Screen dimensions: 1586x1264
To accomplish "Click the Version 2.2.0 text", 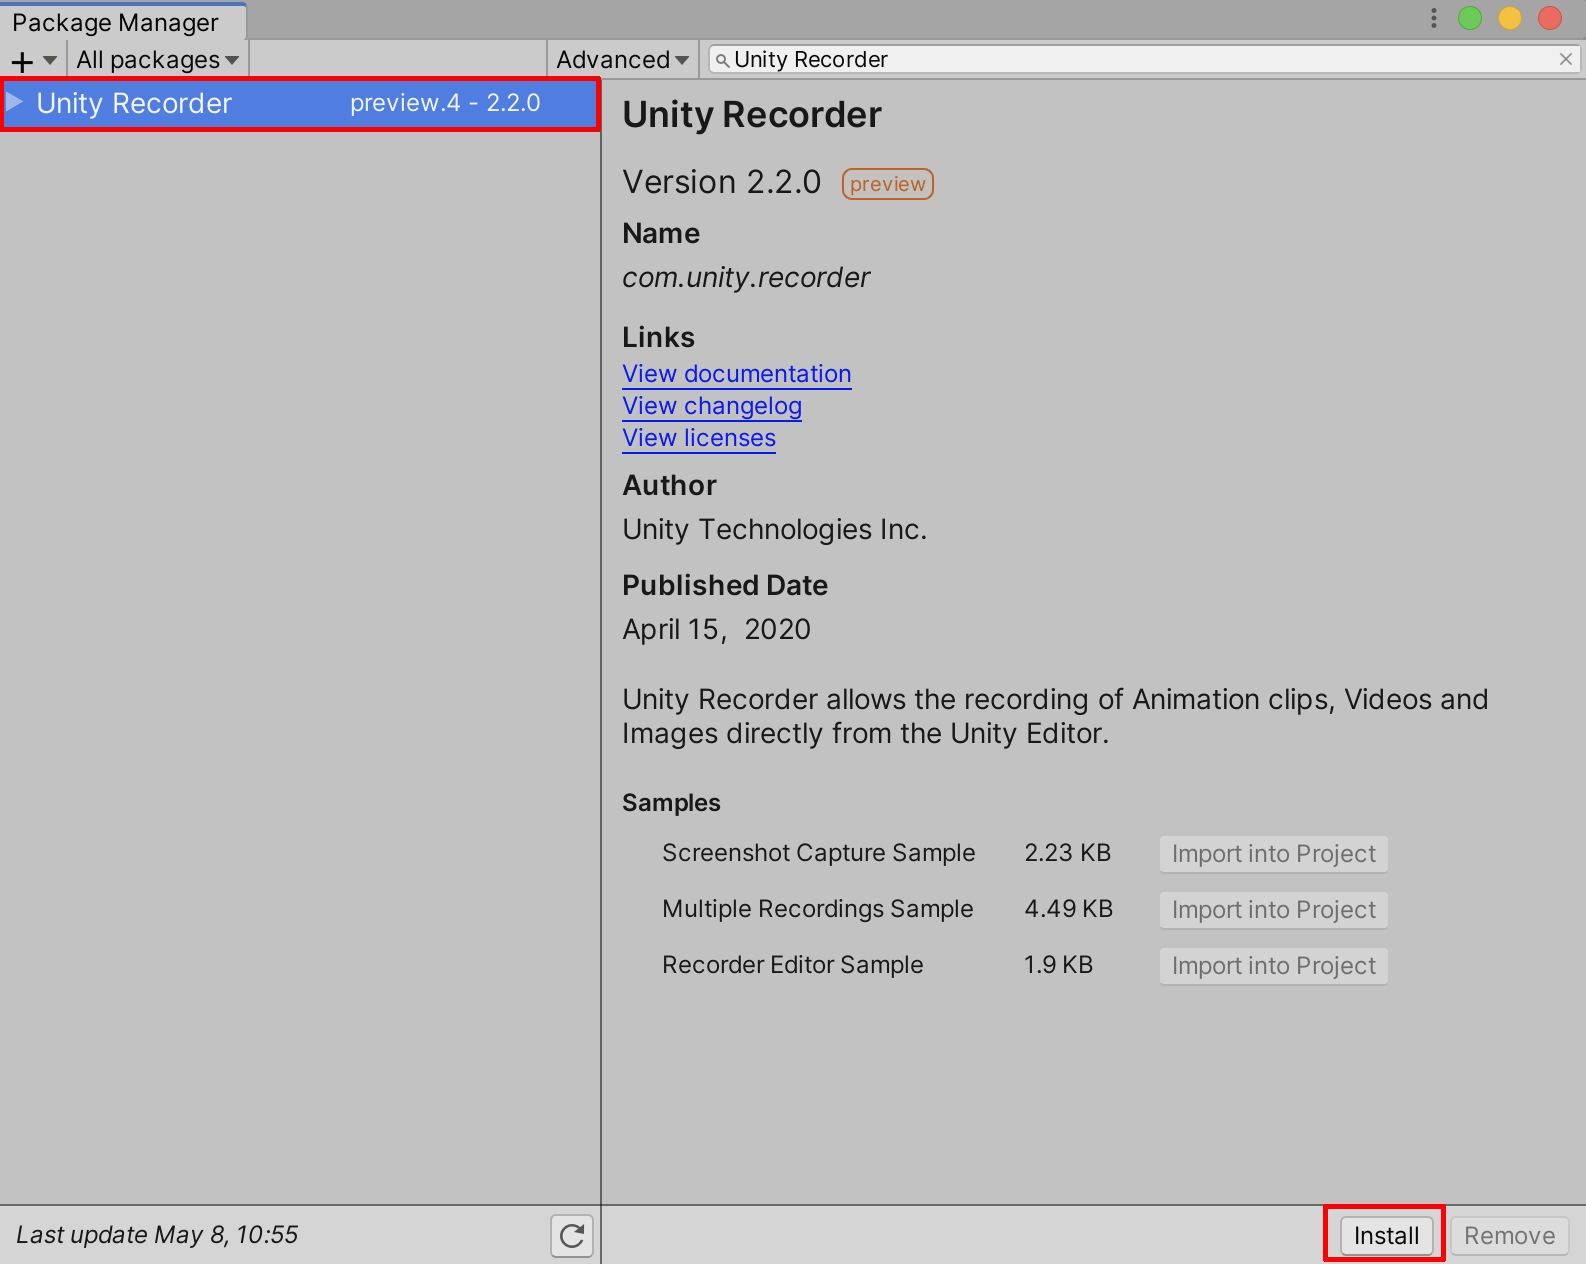I will tap(722, 182).
